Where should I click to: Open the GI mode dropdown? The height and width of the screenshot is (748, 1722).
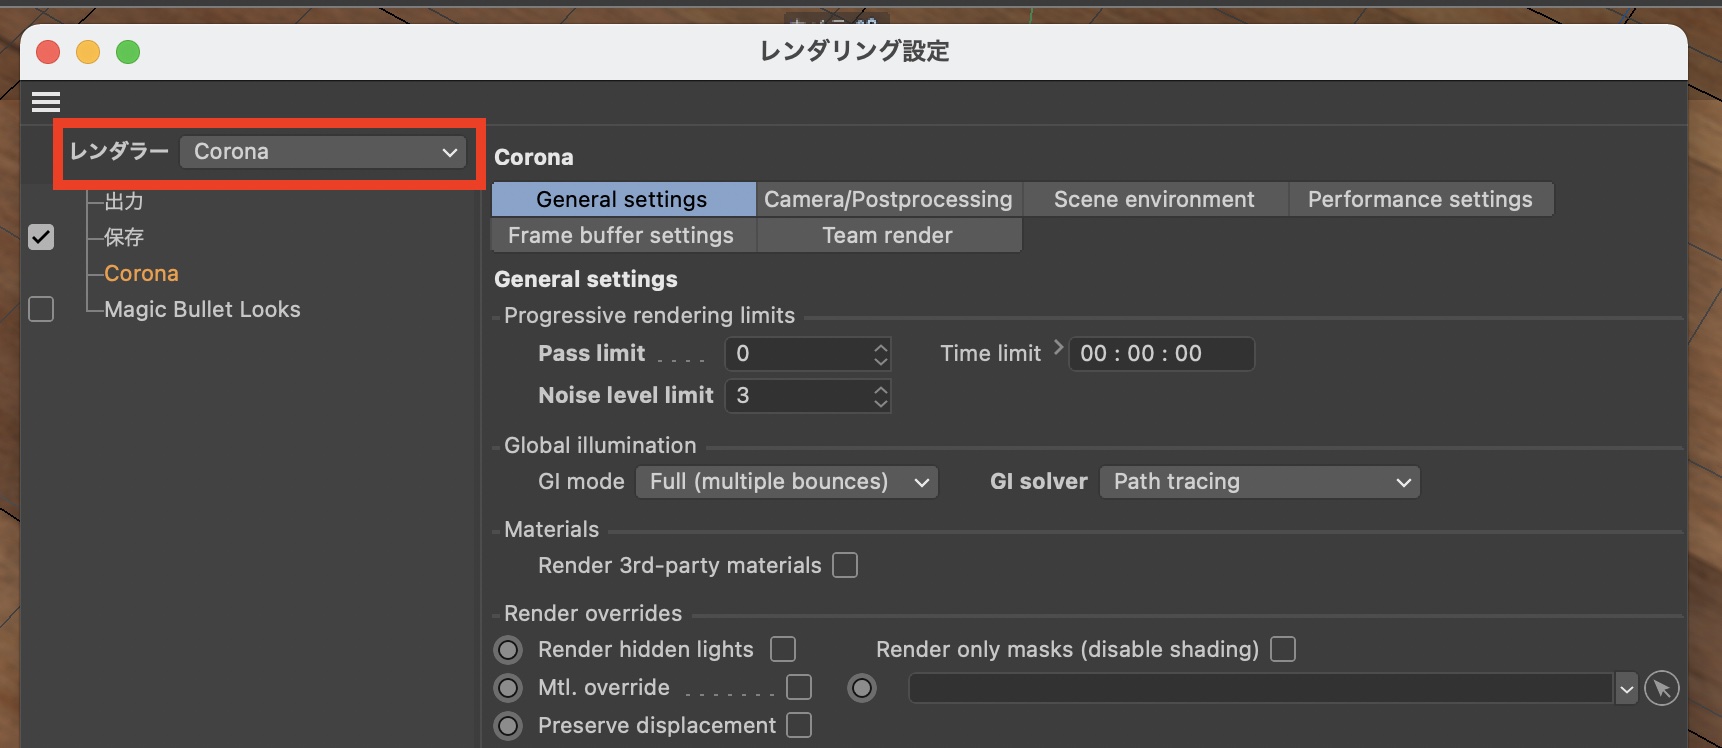pos(788,482)
